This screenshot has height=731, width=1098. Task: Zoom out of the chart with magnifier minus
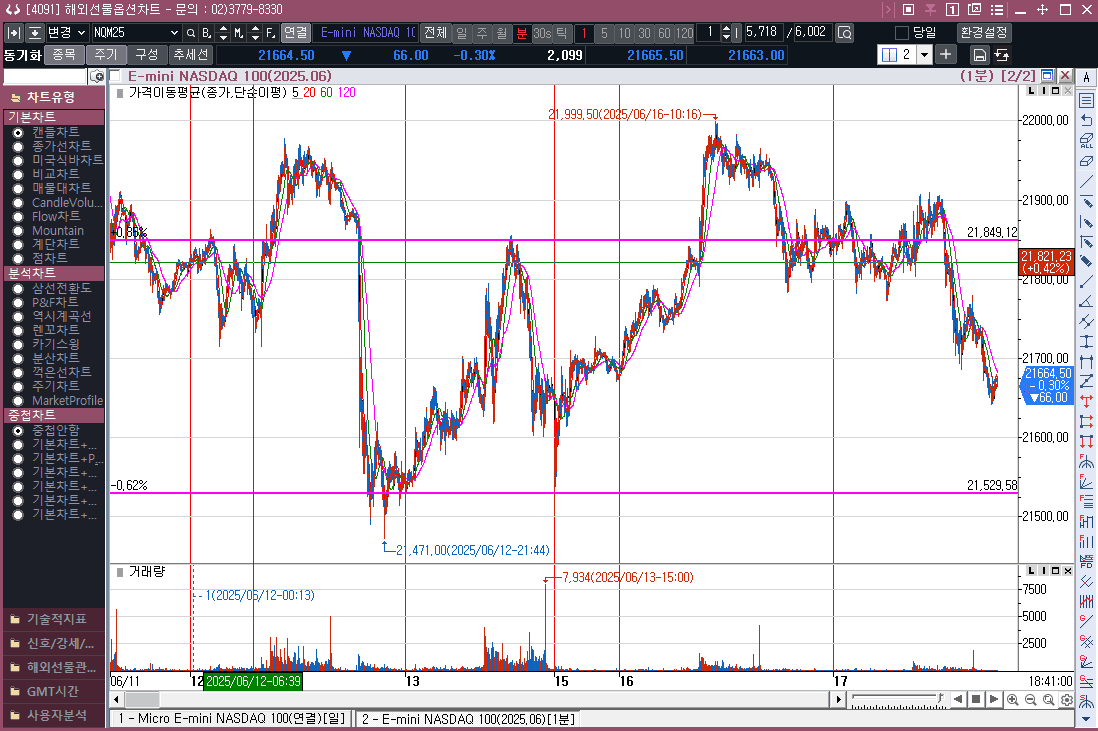pyautogui.click(x=1031, y=699)
